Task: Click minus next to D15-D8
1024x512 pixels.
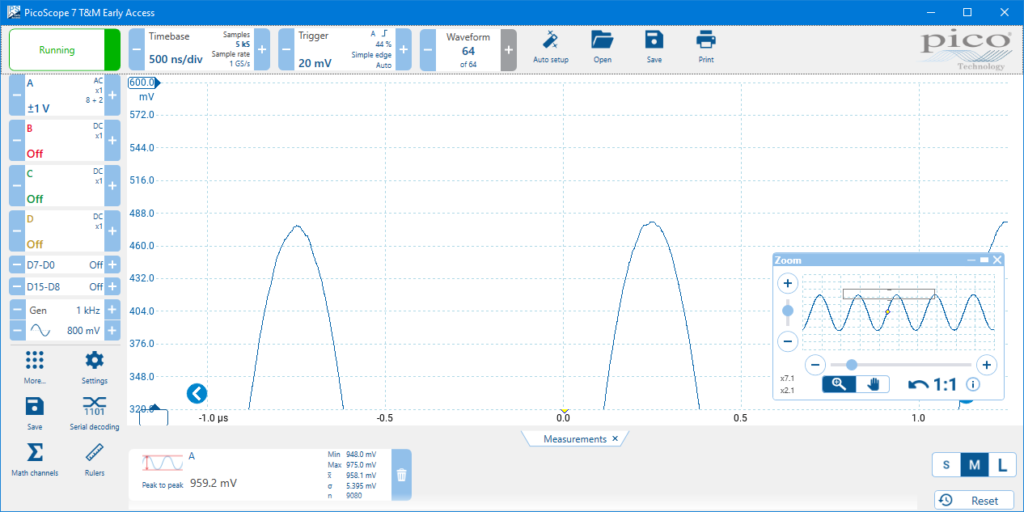Action: [17, 287]
